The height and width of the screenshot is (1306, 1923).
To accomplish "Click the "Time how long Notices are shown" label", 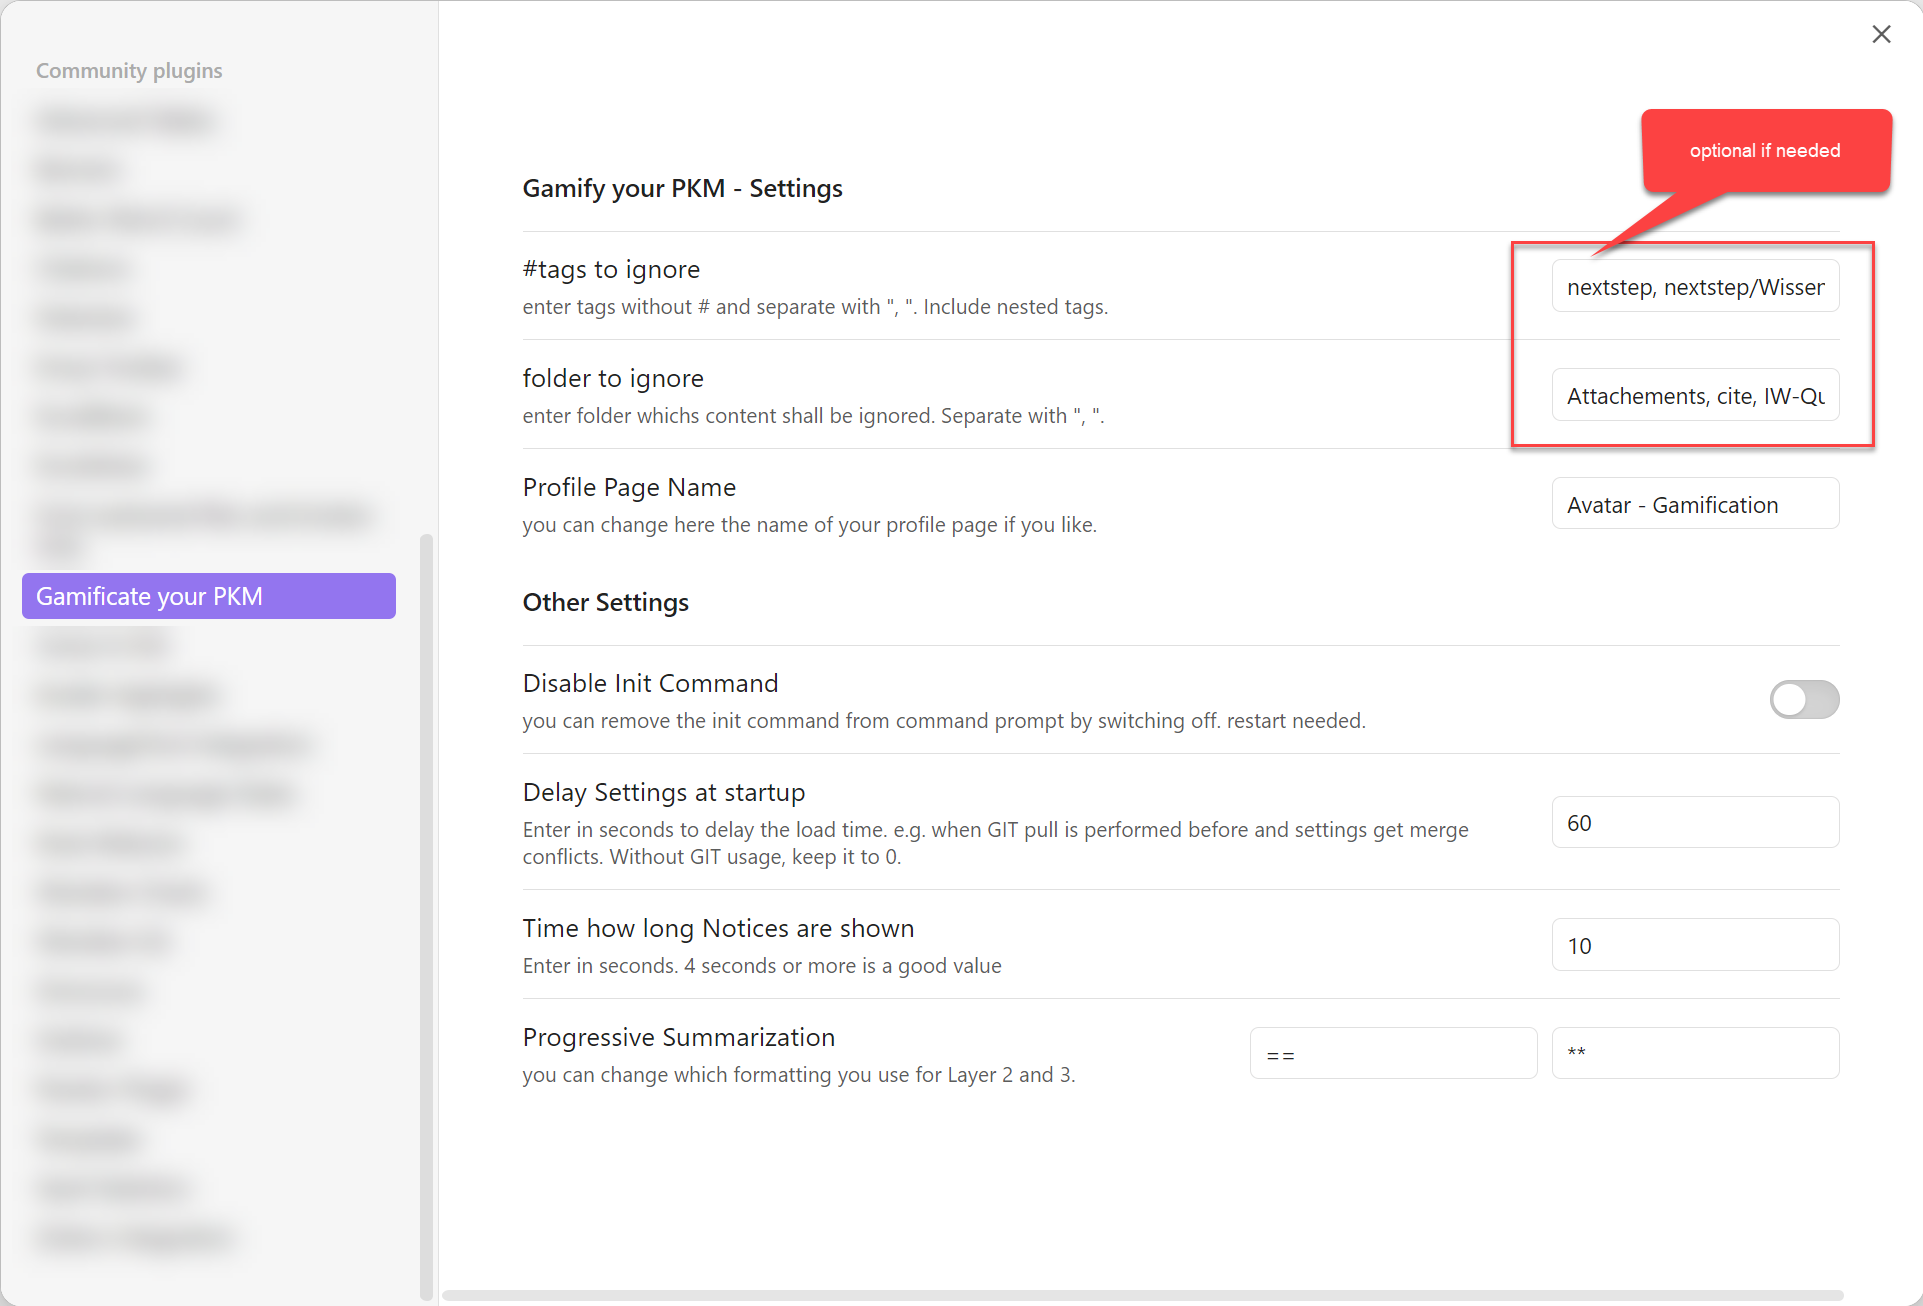I will tap(718, 928).
